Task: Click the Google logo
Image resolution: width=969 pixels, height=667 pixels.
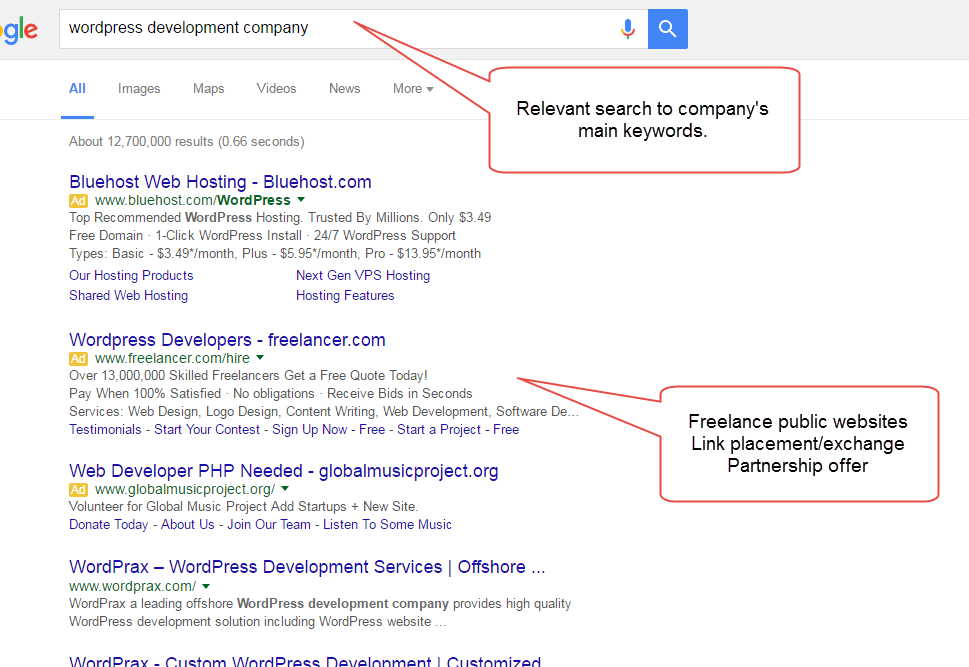Action: point(19,30)
